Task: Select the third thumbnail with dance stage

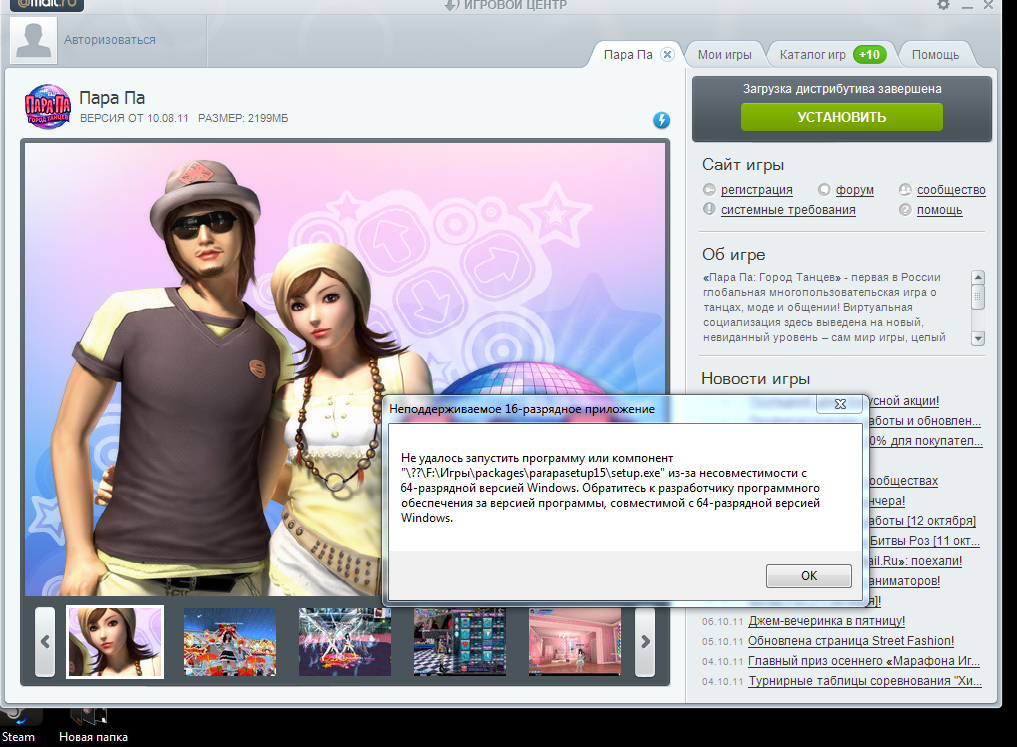Action: click(344, 642)
